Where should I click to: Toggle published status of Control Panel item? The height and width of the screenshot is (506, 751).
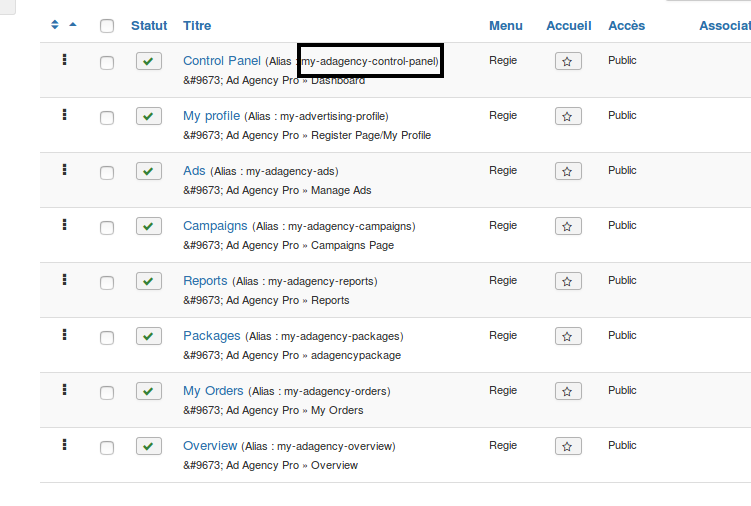(148, 61)
